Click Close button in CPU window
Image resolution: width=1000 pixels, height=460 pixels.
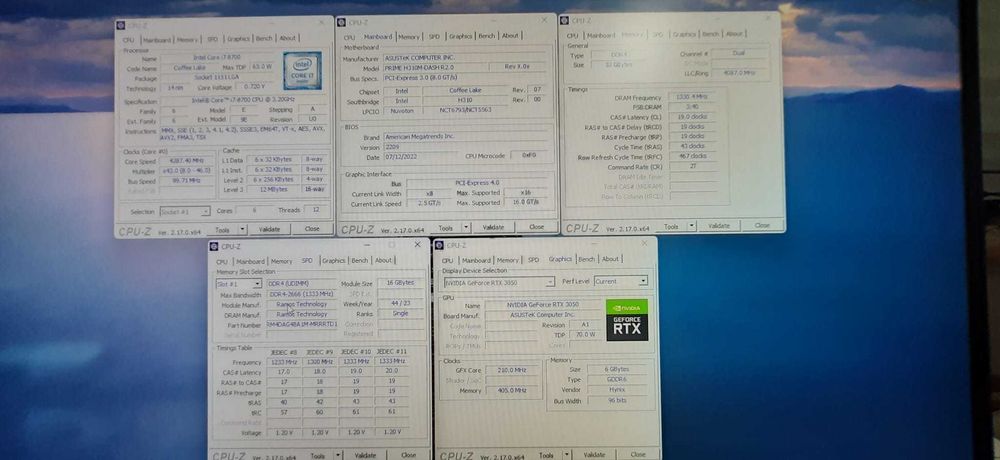[x=312, y=228]
